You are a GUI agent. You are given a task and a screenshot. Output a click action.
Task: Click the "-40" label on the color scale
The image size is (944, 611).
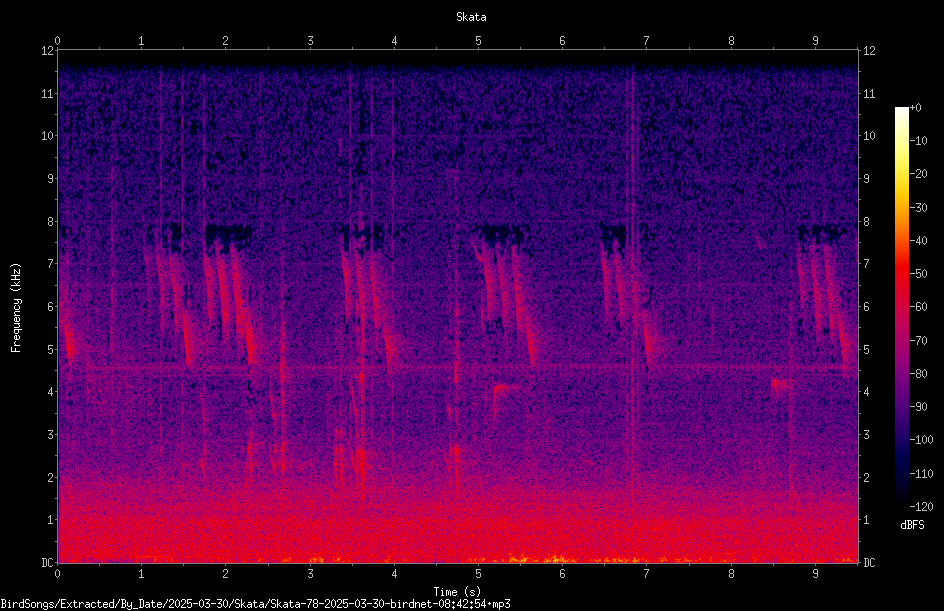point(918,241)
